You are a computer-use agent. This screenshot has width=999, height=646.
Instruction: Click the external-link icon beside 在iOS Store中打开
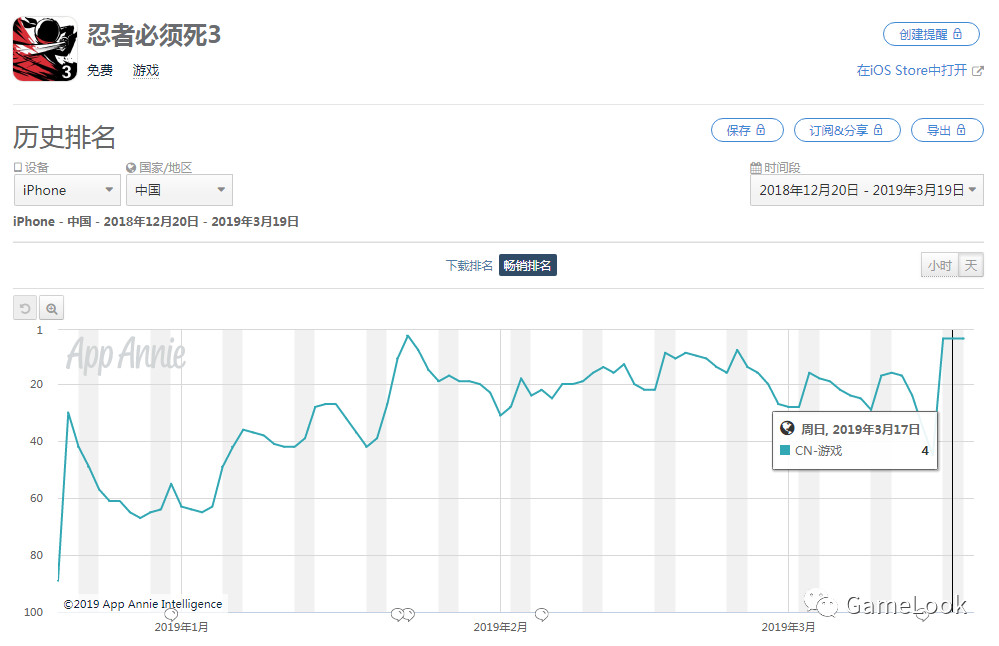977,70
